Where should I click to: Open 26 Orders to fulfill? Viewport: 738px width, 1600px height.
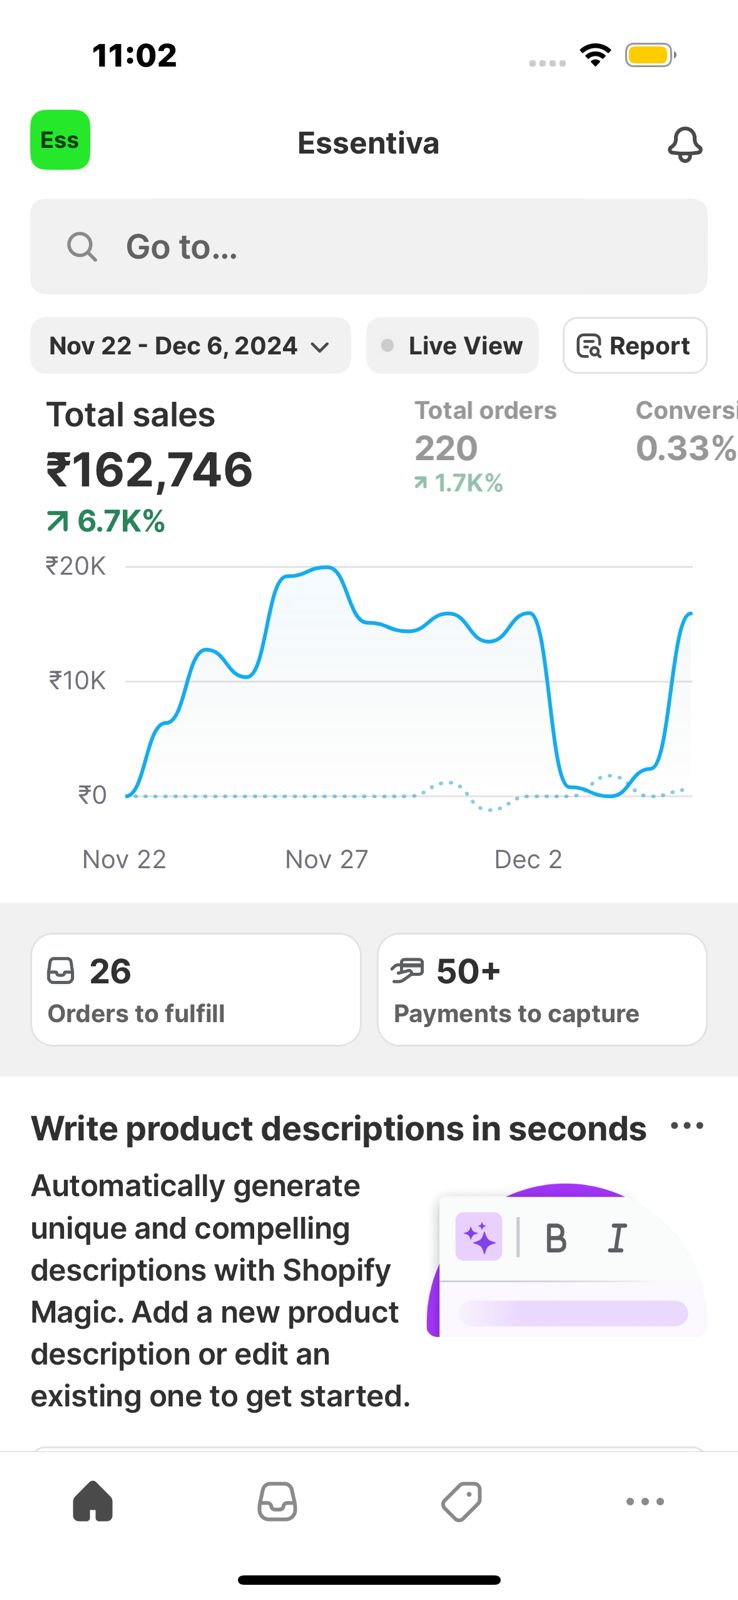[196, 990]
